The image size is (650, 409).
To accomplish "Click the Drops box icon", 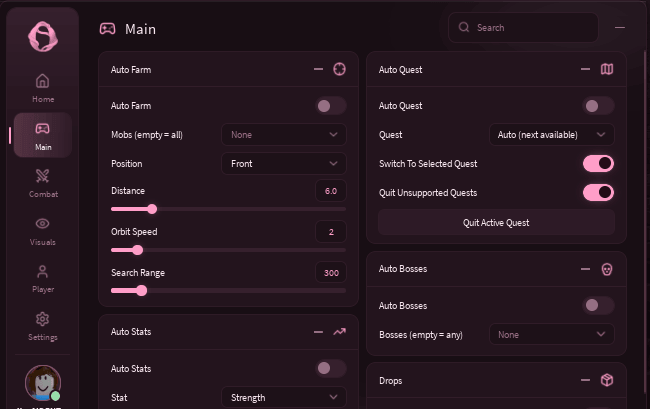I will click(607, 380).
